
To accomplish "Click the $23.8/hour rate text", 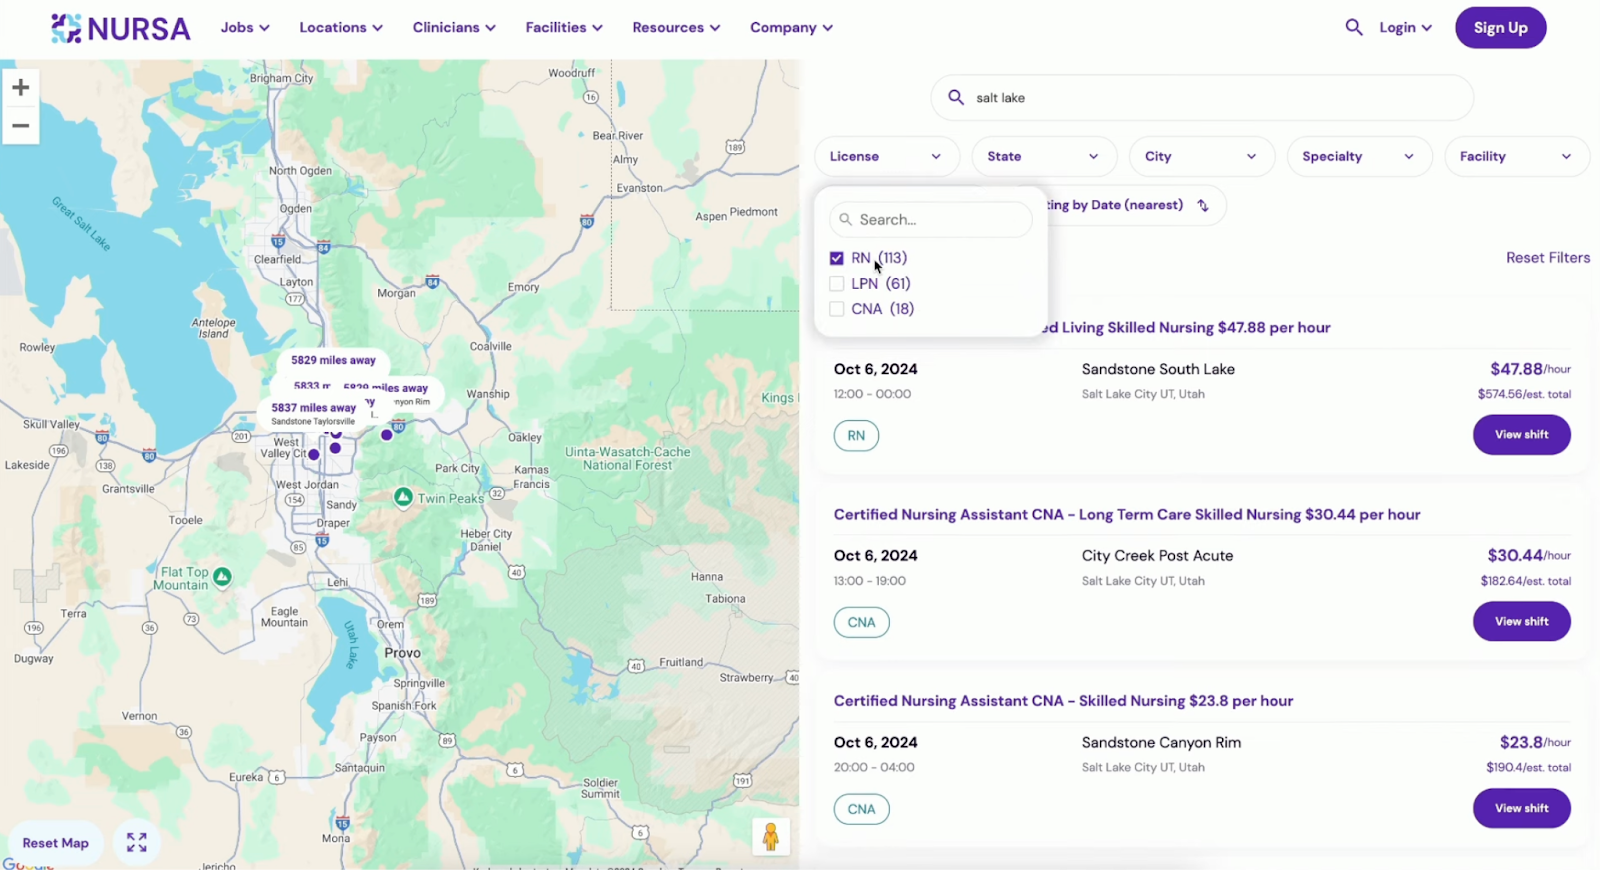I will coord(1535,742).
